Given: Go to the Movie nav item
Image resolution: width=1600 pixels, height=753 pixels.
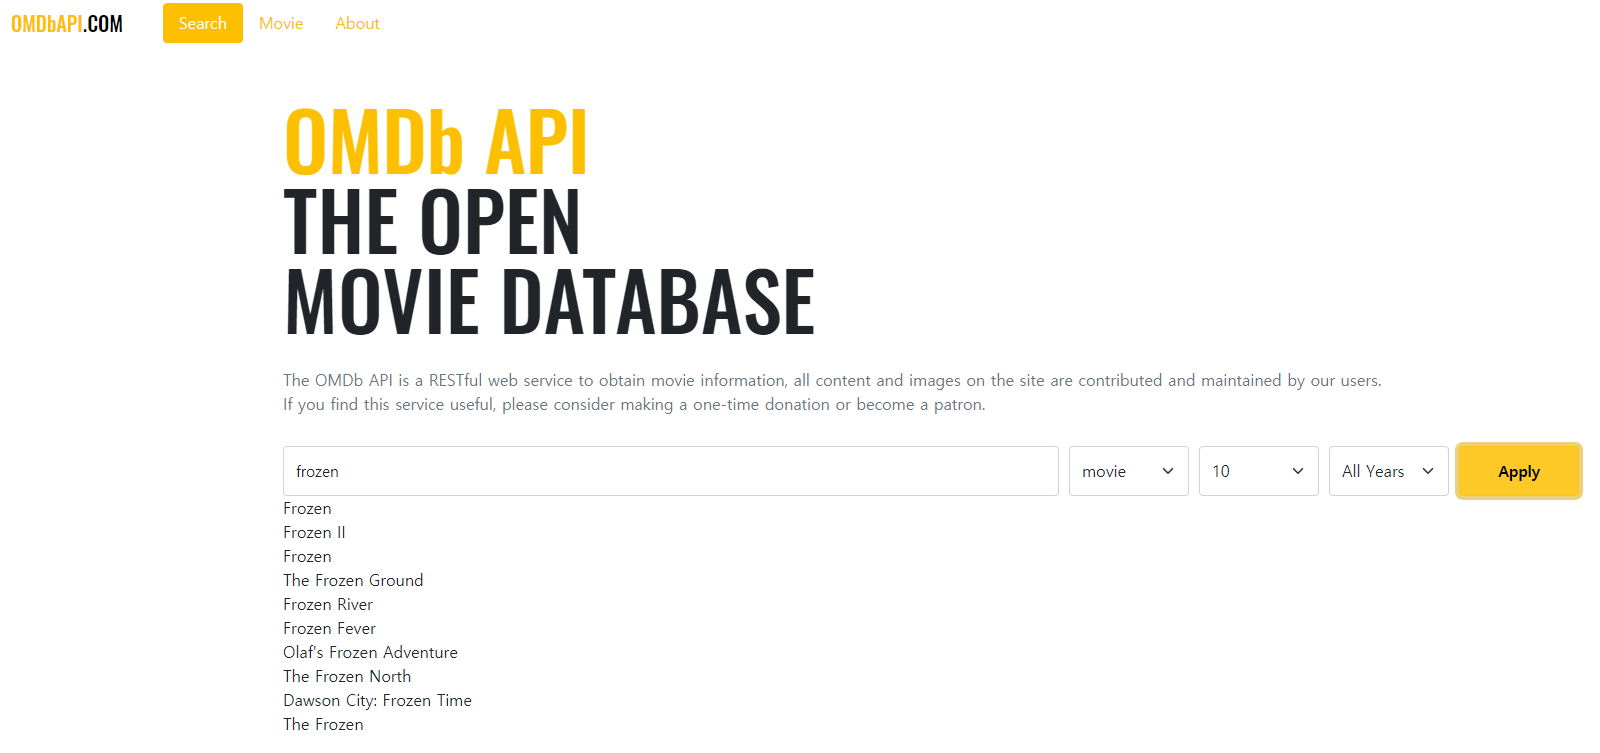Looking at the screenshot, I should click(x=281, y=23).
